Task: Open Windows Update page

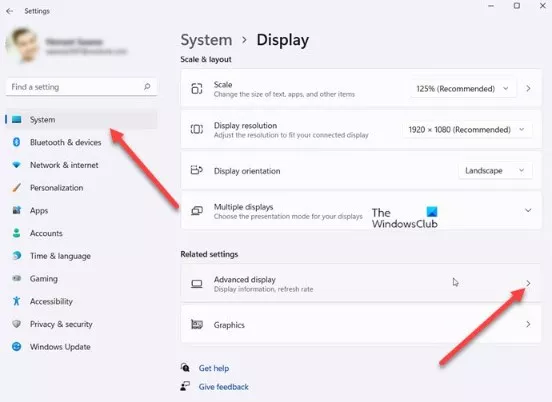Action: click(x=81, y=347)
